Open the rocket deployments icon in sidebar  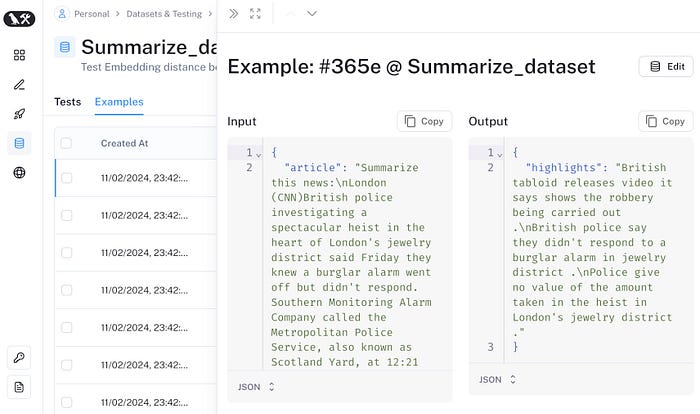point(19,114)
